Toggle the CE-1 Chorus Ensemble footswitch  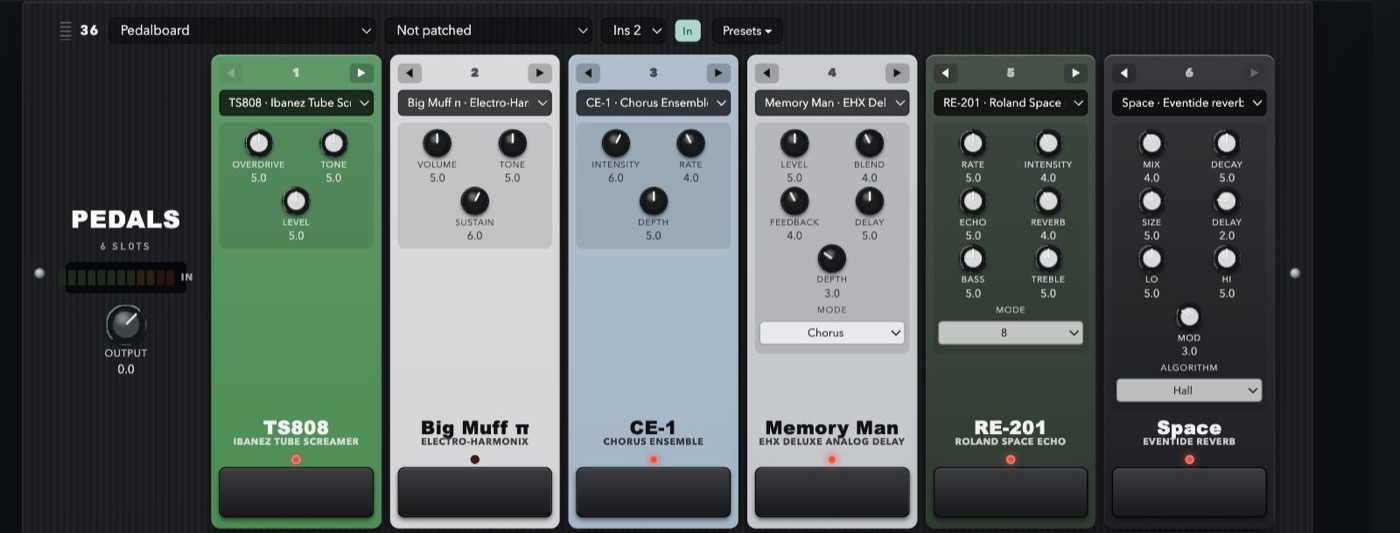point(653,492)
